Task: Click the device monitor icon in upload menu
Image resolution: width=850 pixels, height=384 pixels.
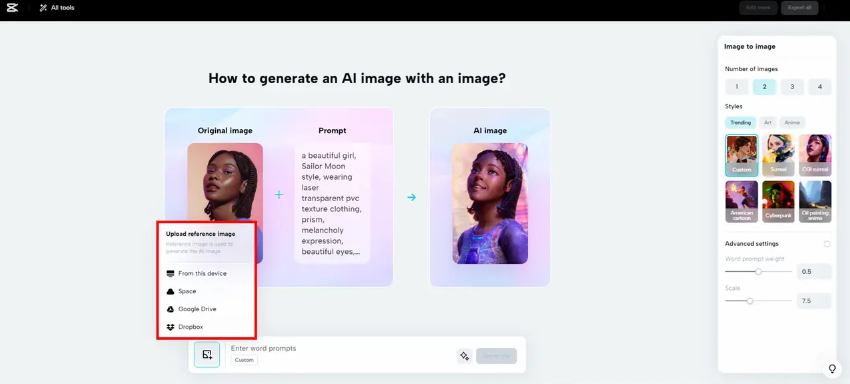Action: click(x=170, y=273)
